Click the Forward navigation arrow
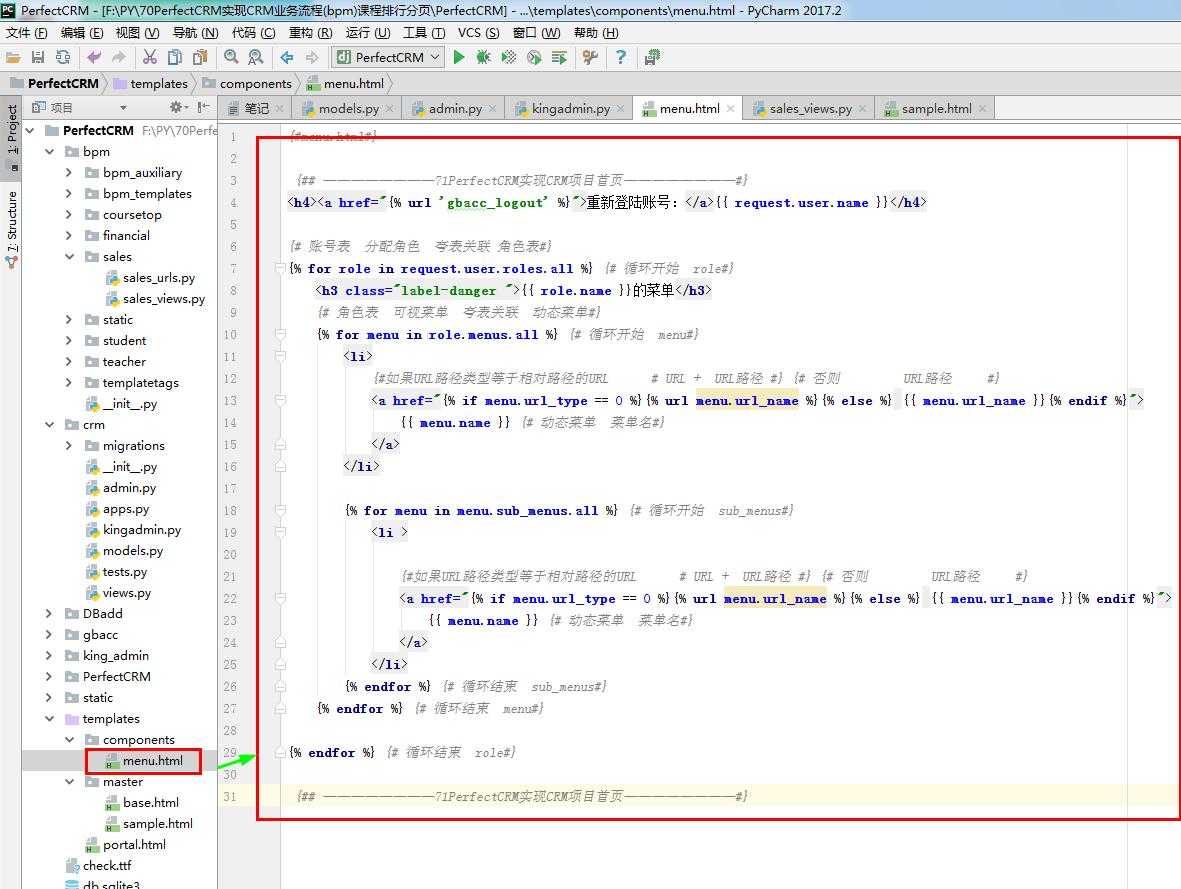The height and width of the screenshot is (889, 1181). [x=312, y=57]
